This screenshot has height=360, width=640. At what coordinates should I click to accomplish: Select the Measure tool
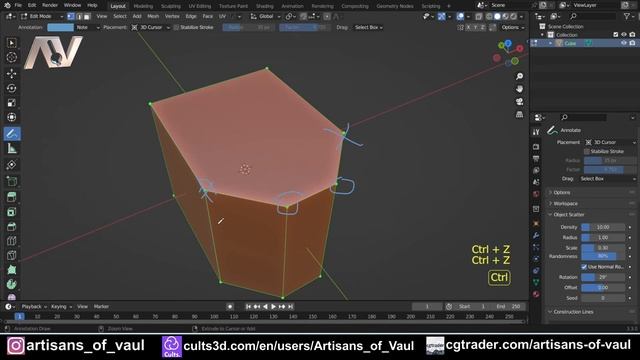pyautogui.click(x=11, y=149)
